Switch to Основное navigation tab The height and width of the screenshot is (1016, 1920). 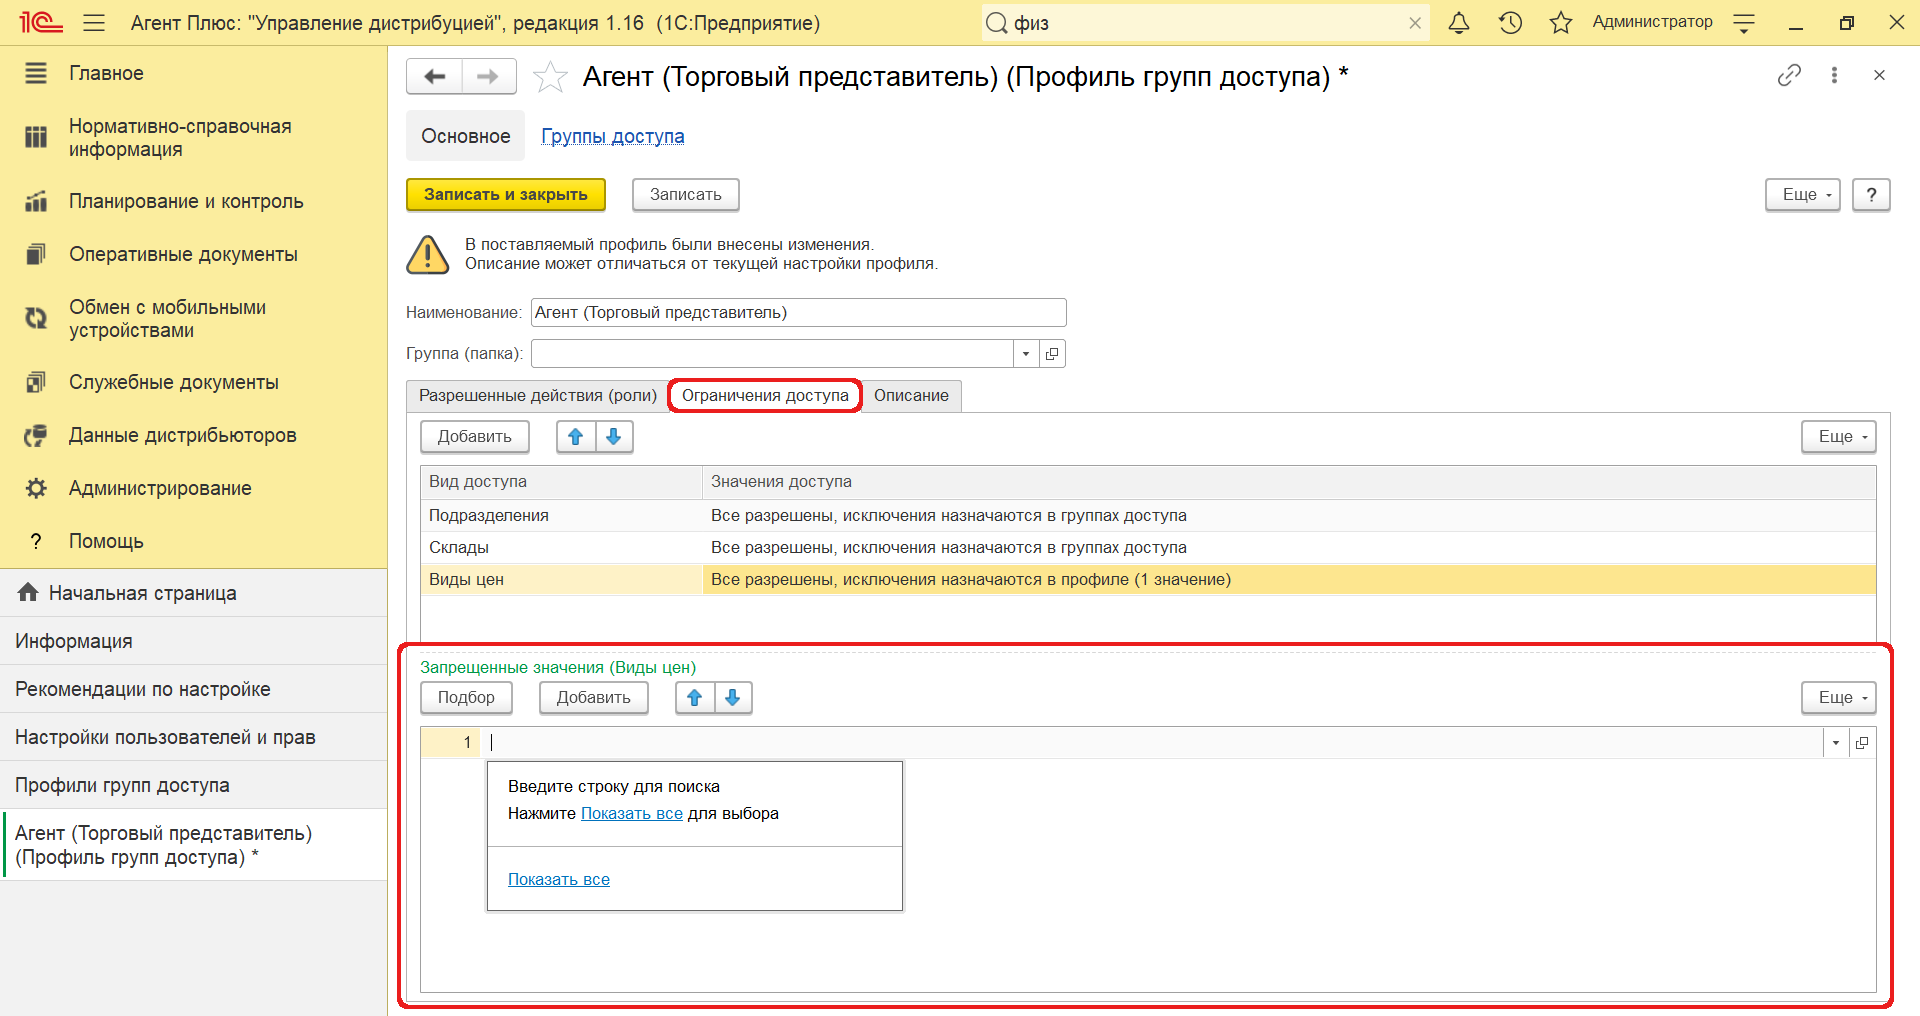pos(465,136)
